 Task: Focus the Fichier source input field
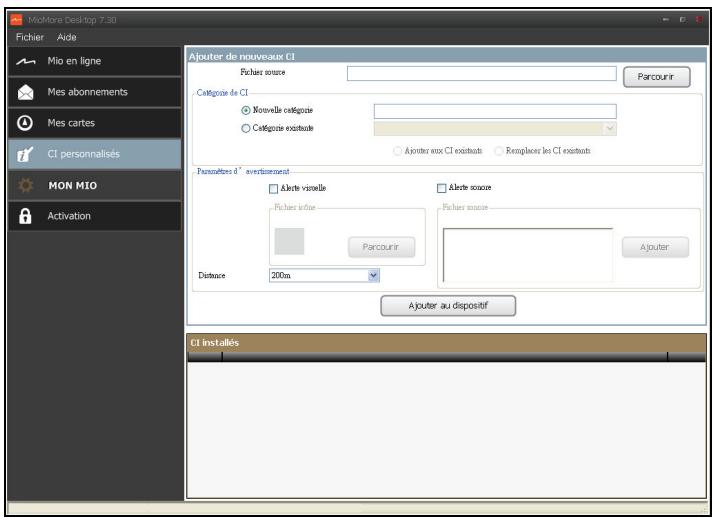(481, 74)
